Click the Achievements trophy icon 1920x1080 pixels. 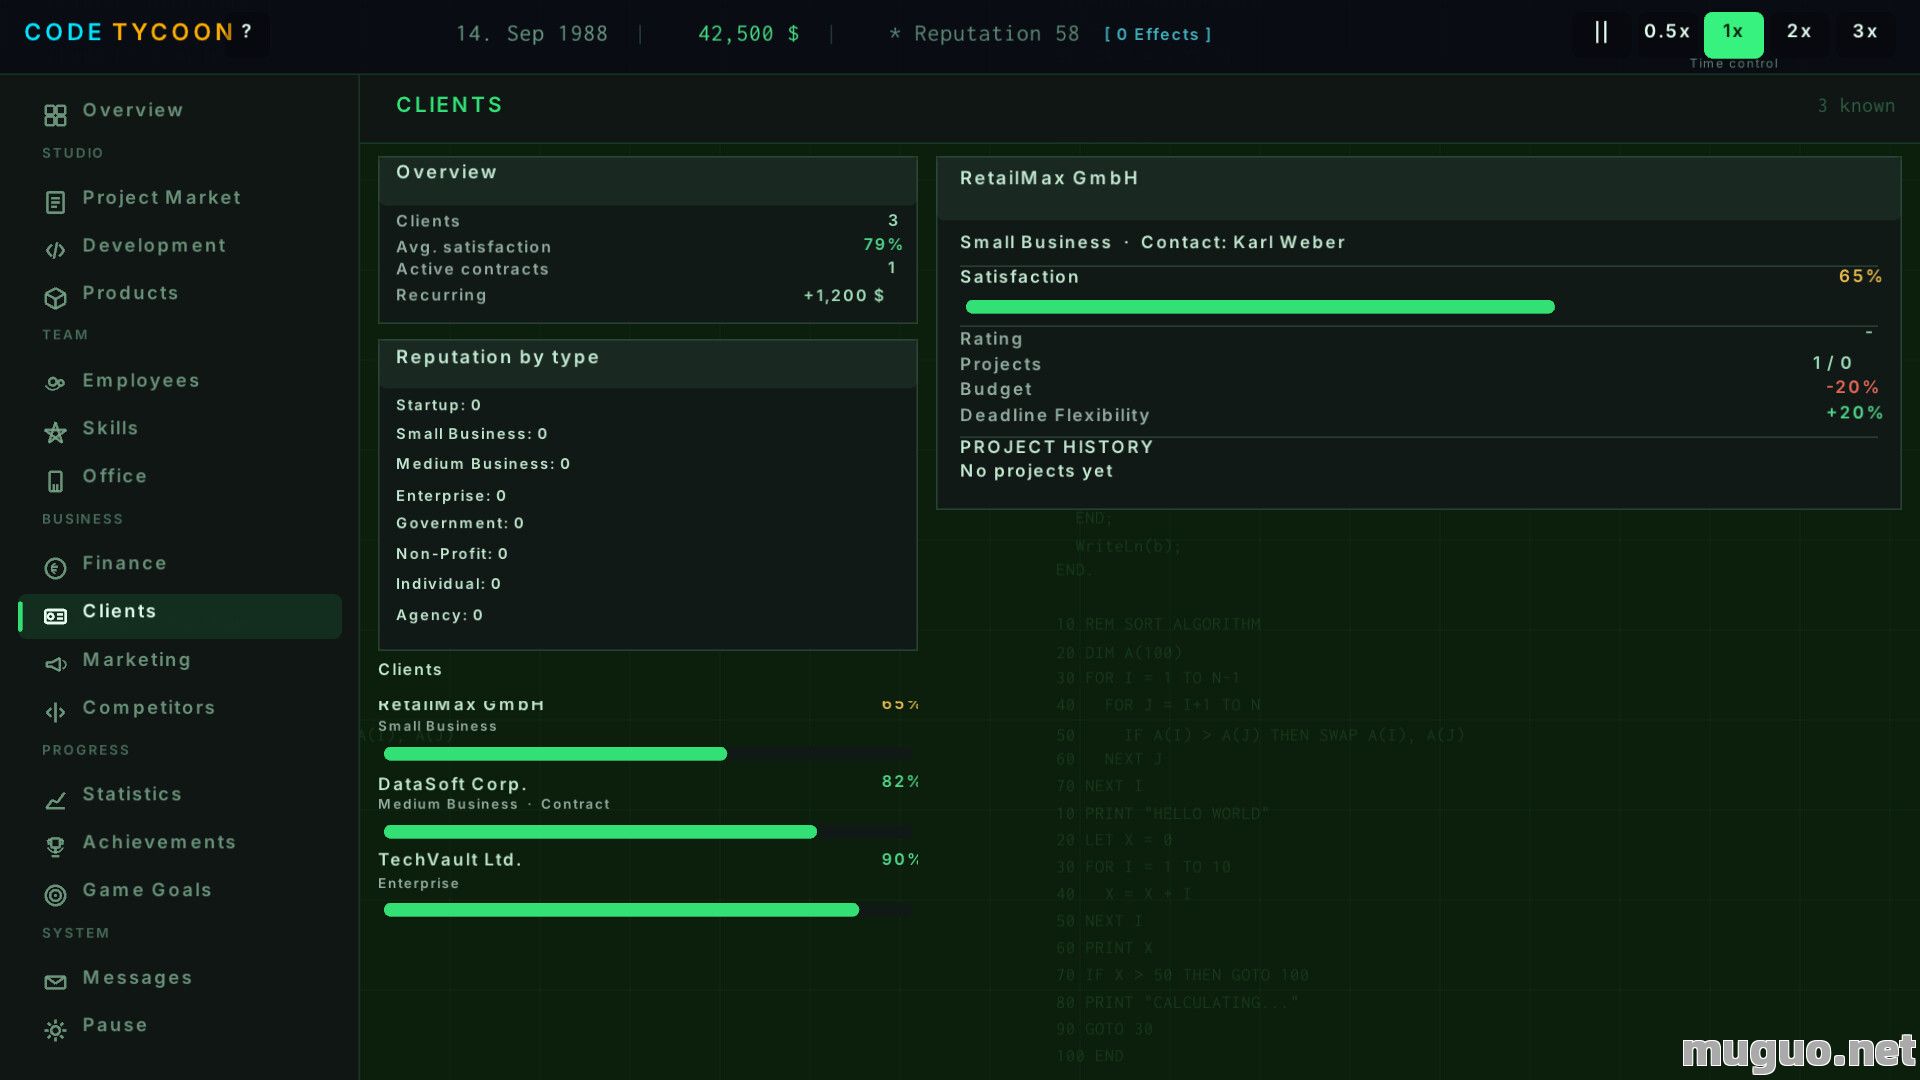point(55,847)
